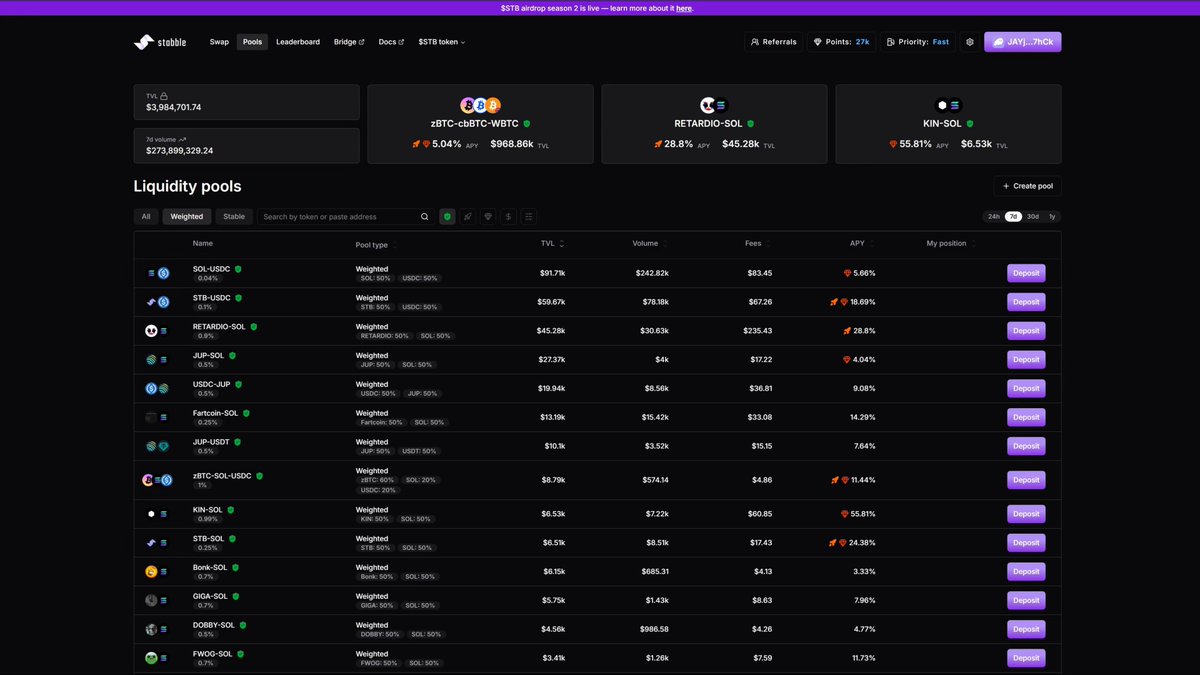Click the search magnifier icon
The image size is (1200, 675).
pos(424,216)
